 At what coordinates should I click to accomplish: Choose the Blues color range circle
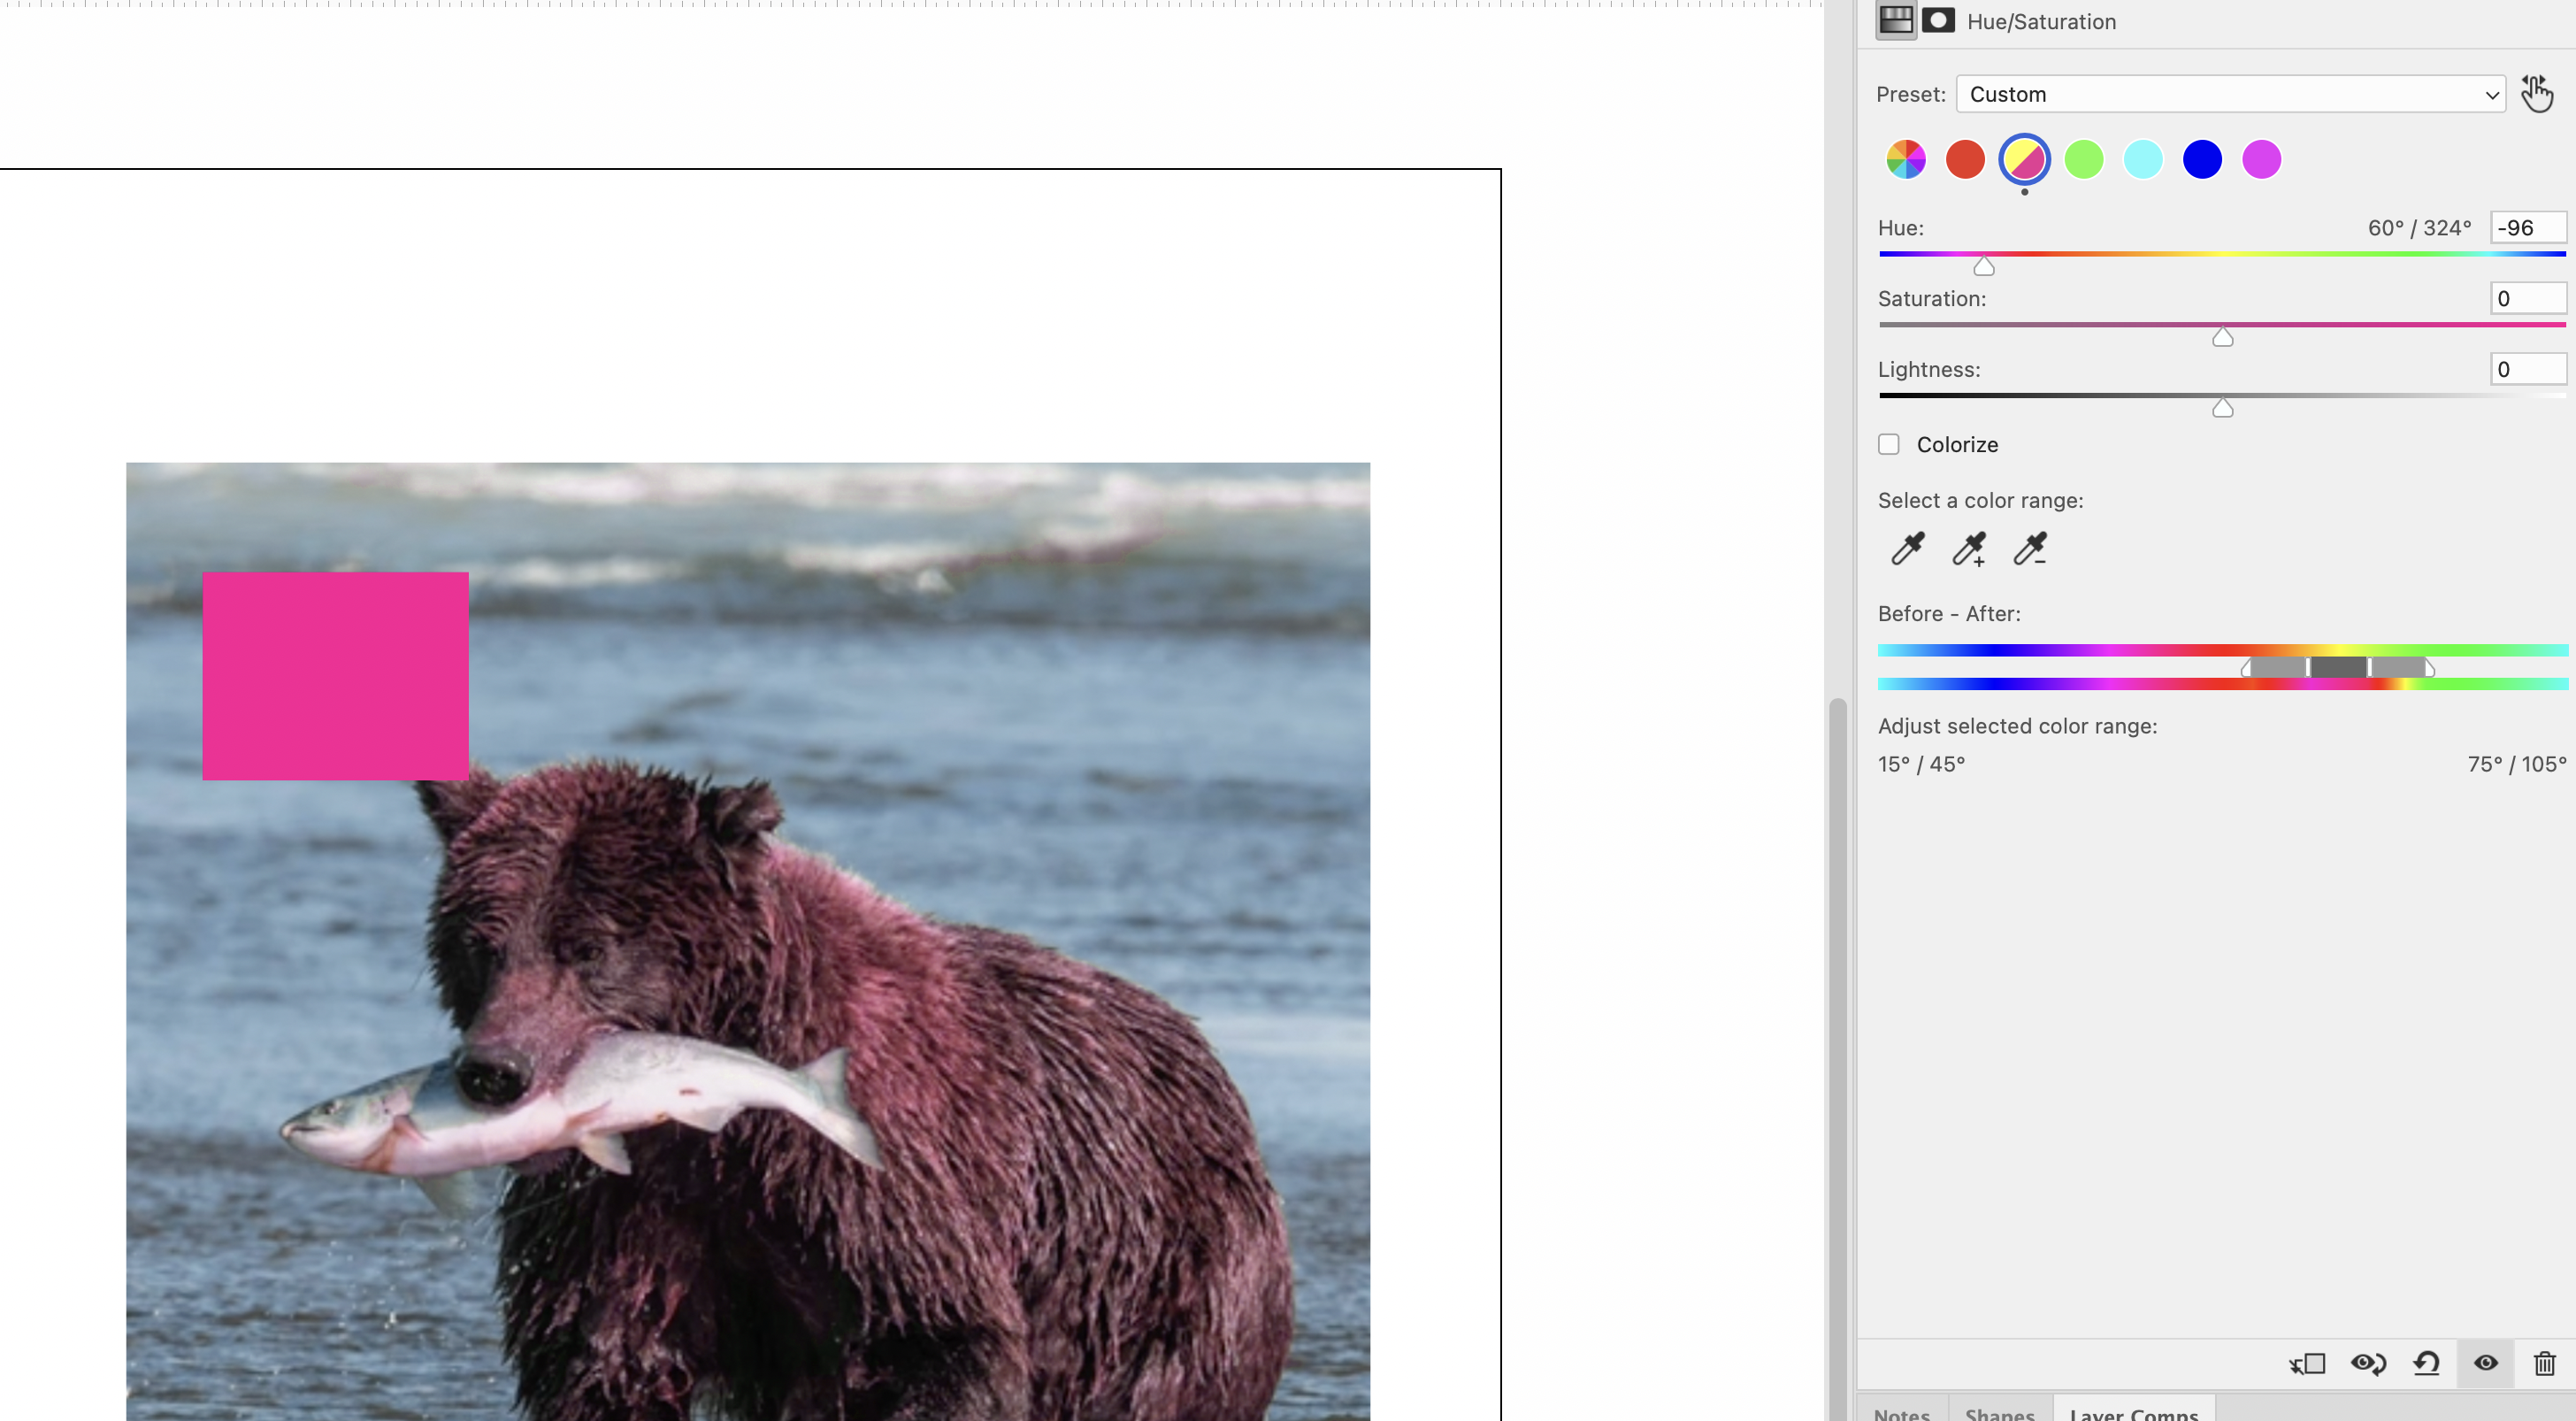point(2202,160)
